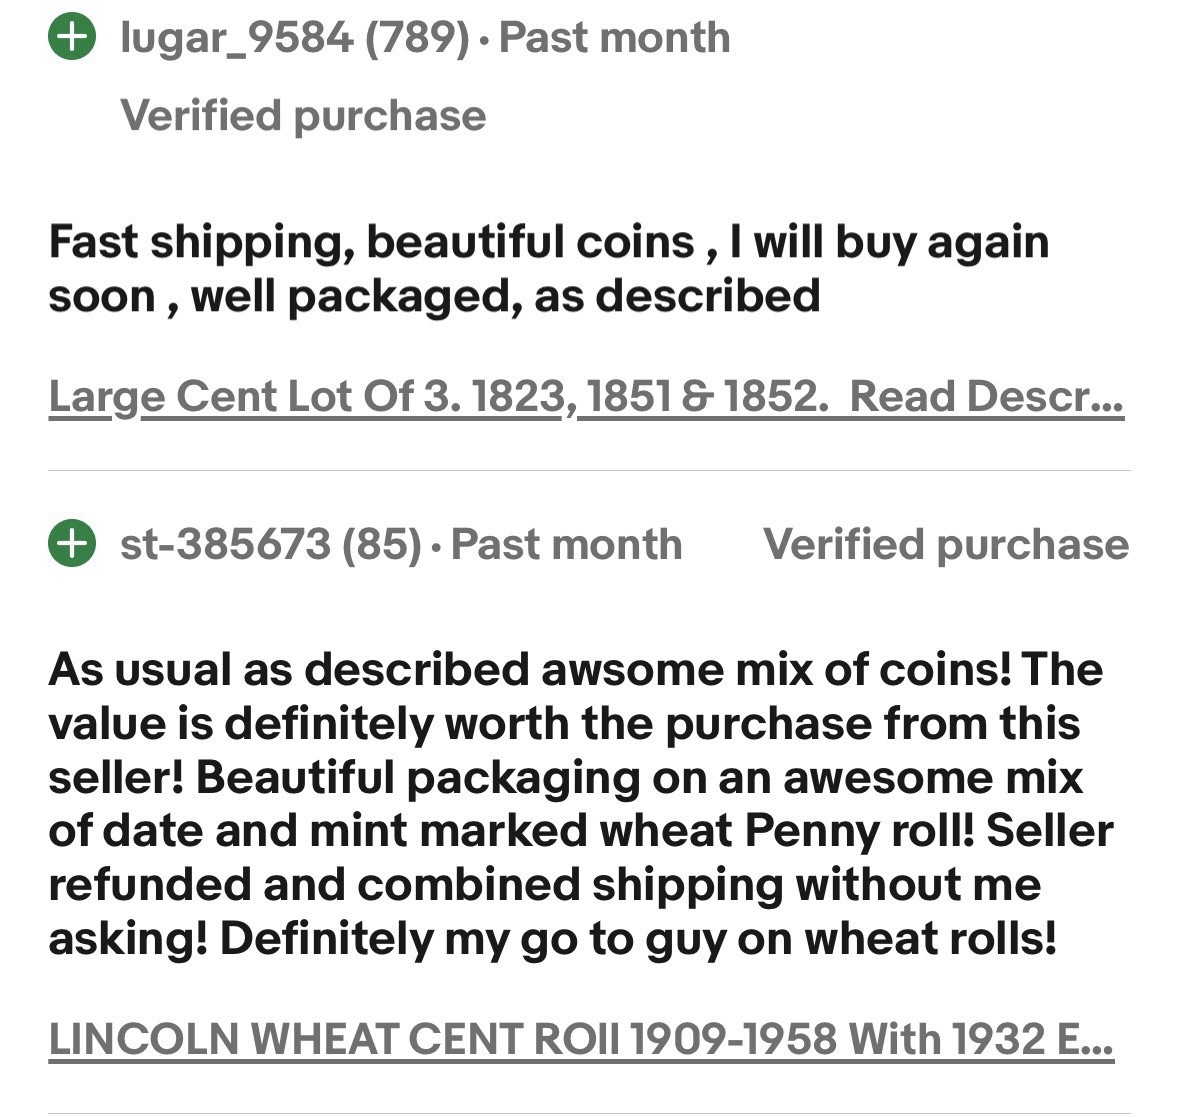
Task: Click Verified purchase label under lugar_9584
Action: pyautogui.click(x=303, y=115)
